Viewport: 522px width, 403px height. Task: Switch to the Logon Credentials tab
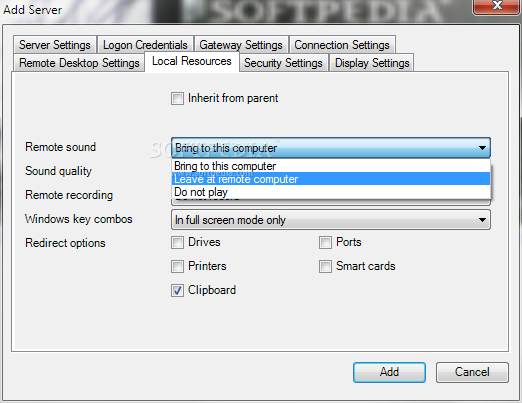pyautogui.click(x=145, y=45)
